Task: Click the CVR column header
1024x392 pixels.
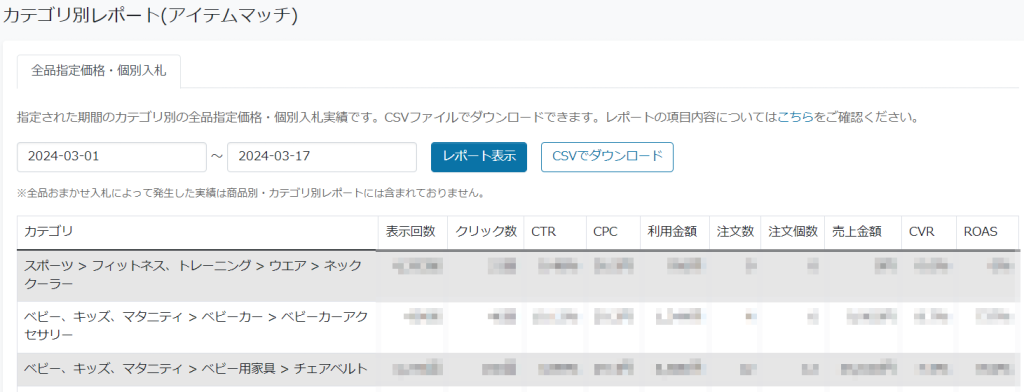Action: (x=929, y=232)
